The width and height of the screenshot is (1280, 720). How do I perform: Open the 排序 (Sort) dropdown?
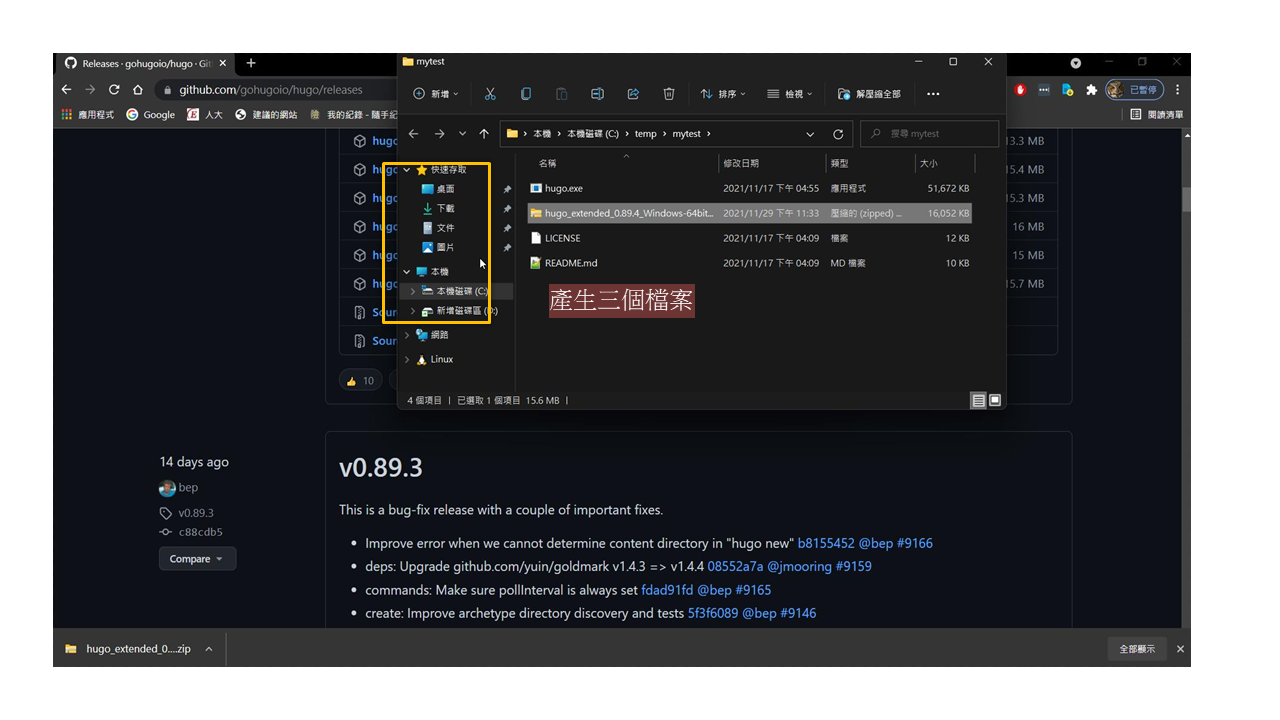[x=723, y=94]
